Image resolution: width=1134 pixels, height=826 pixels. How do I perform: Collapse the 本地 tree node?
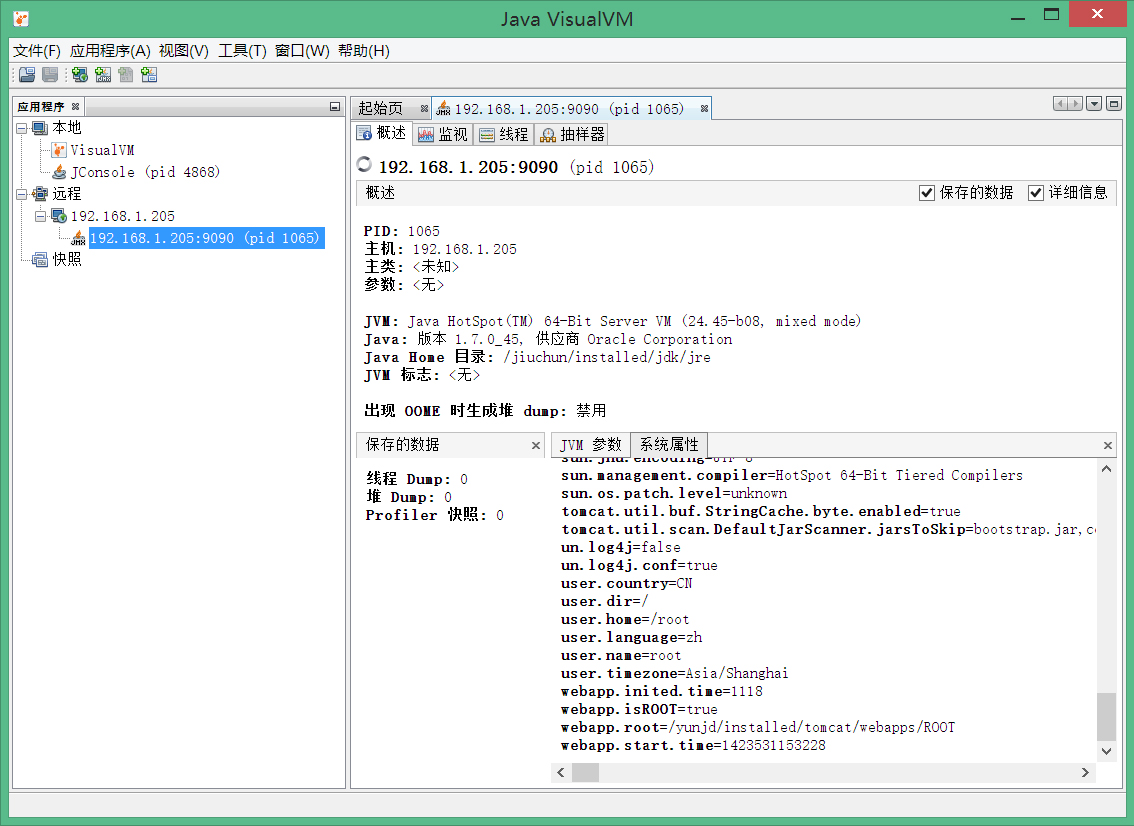pyautogui.click(x=22, y=128)
